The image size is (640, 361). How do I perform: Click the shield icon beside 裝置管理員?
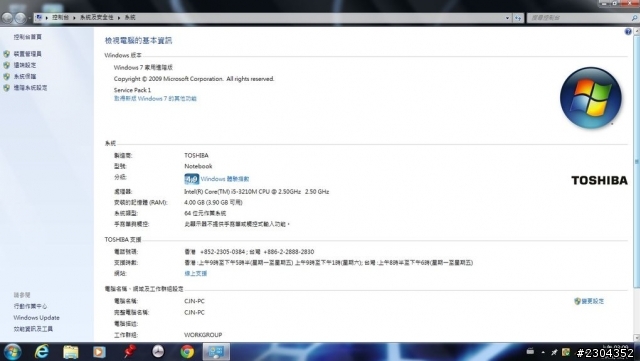7,54
